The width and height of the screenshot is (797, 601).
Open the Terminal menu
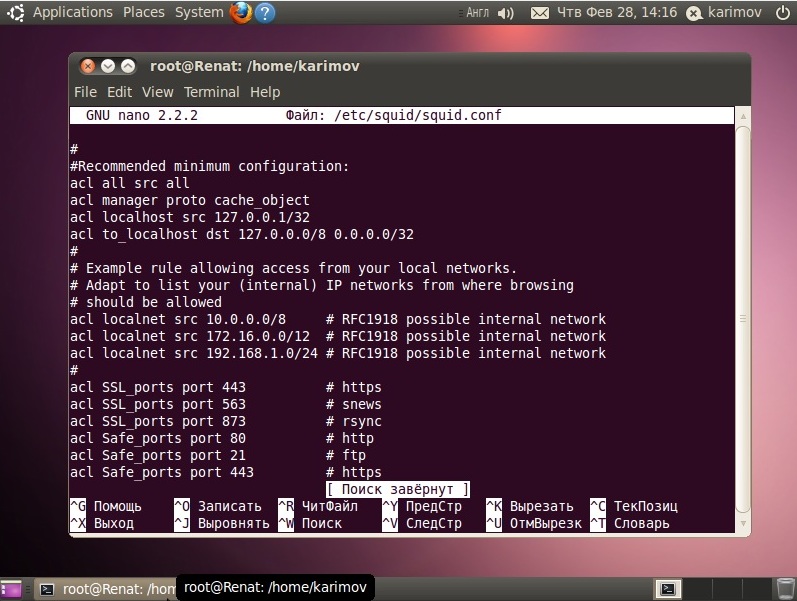211,92
